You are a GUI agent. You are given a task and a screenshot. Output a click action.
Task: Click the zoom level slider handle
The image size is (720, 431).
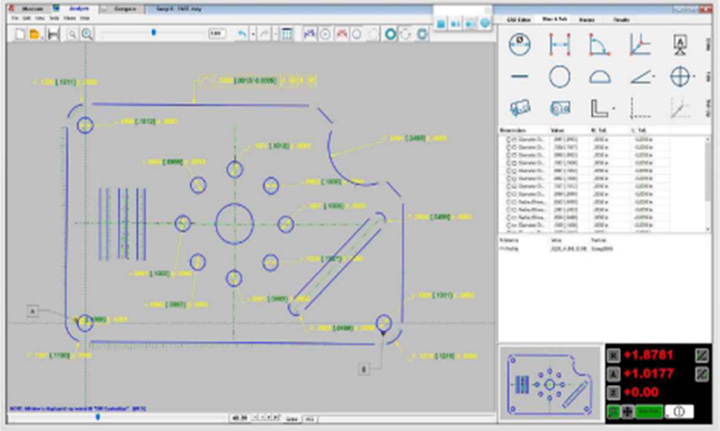click(x=154, y=33)
